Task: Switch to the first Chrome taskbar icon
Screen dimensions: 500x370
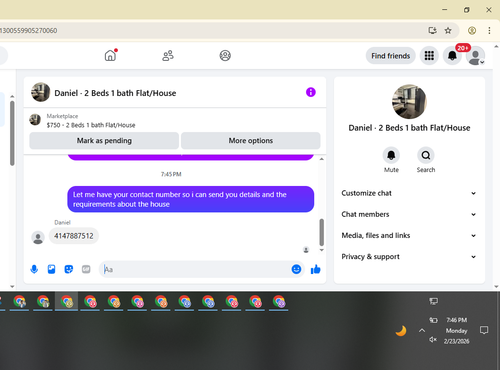Action: coord(20,302)
